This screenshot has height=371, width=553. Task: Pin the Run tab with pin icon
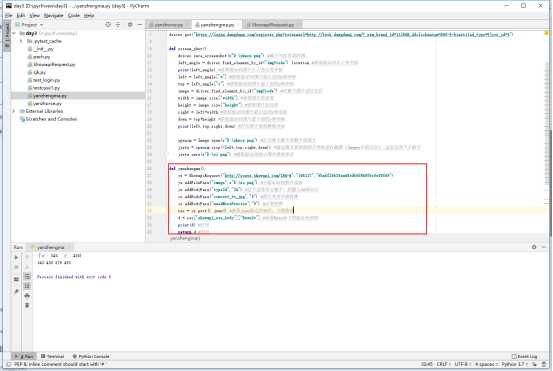click(16, 292)
